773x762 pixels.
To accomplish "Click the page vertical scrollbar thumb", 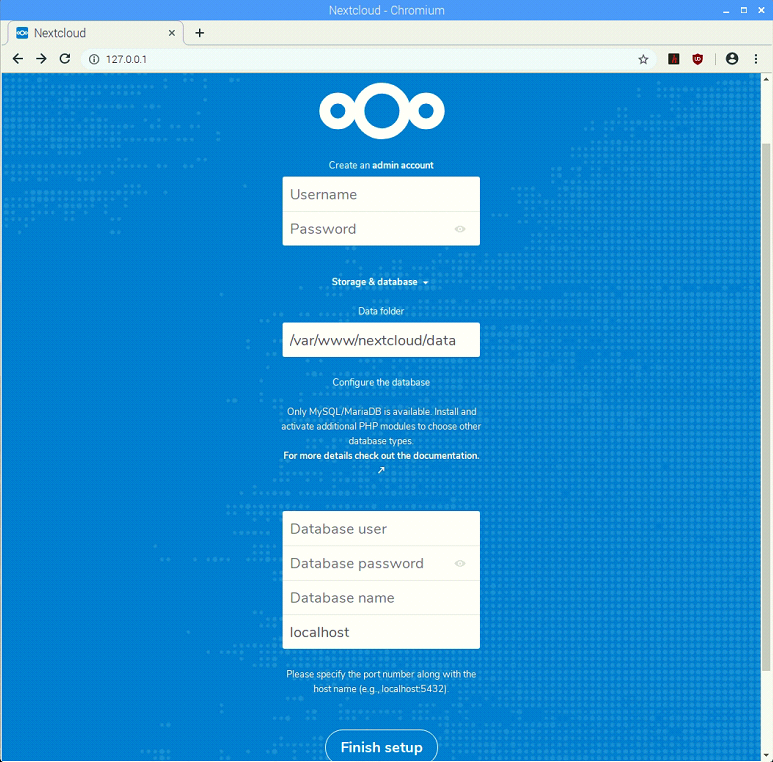I will pos(766,407).
